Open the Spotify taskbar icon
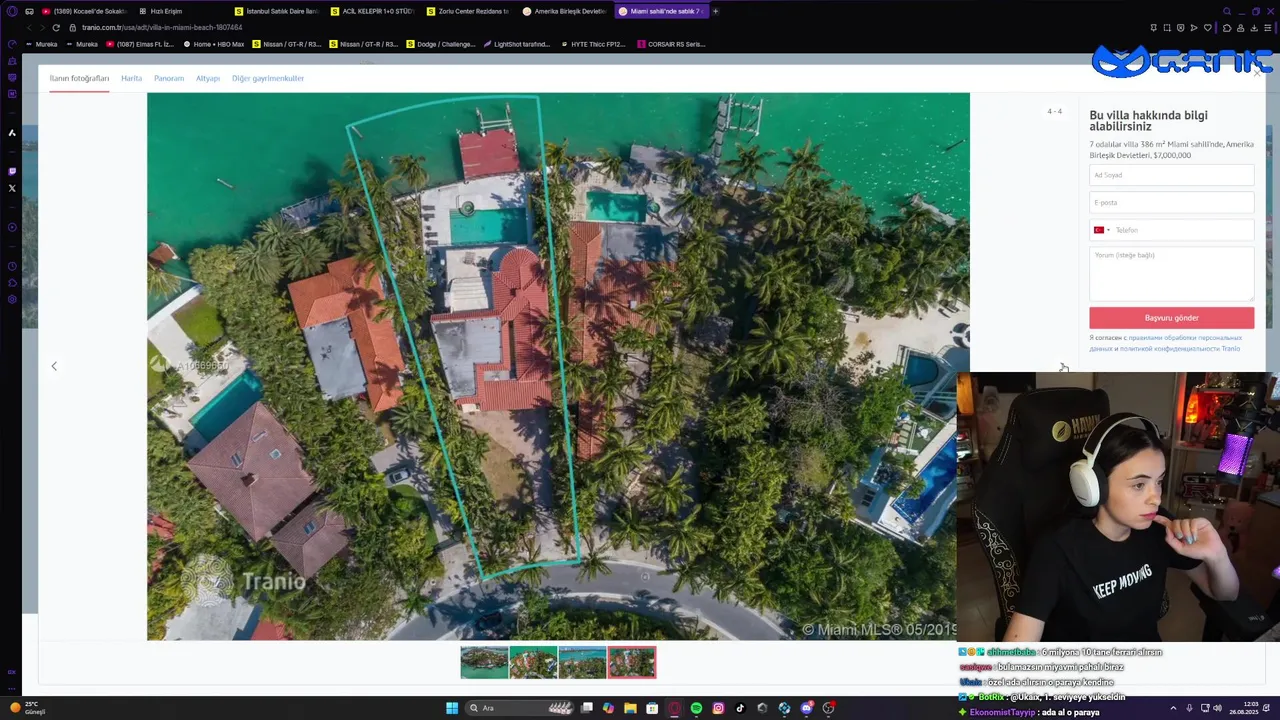 [x=696, y=708]
